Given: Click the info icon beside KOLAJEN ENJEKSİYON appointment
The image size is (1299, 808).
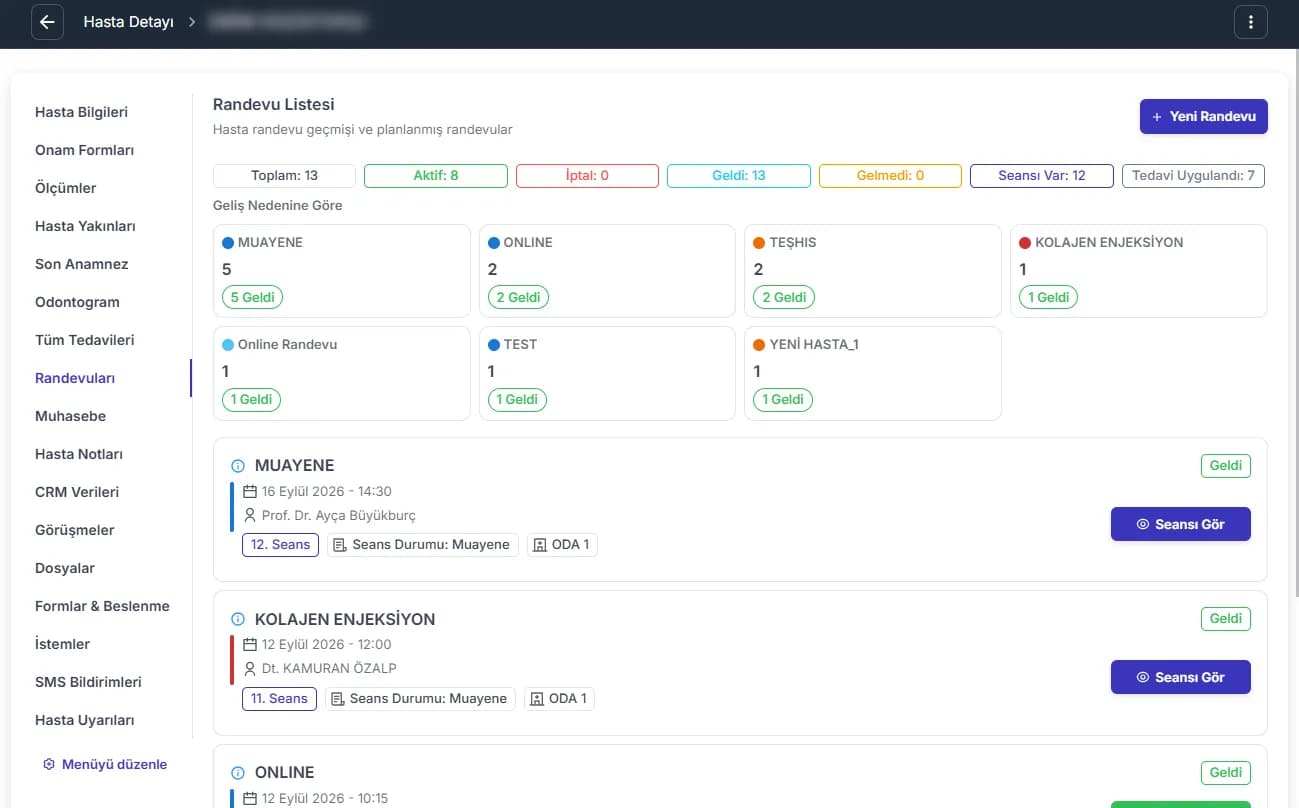Looking at the screenshot, I should (x=238, y=620).
